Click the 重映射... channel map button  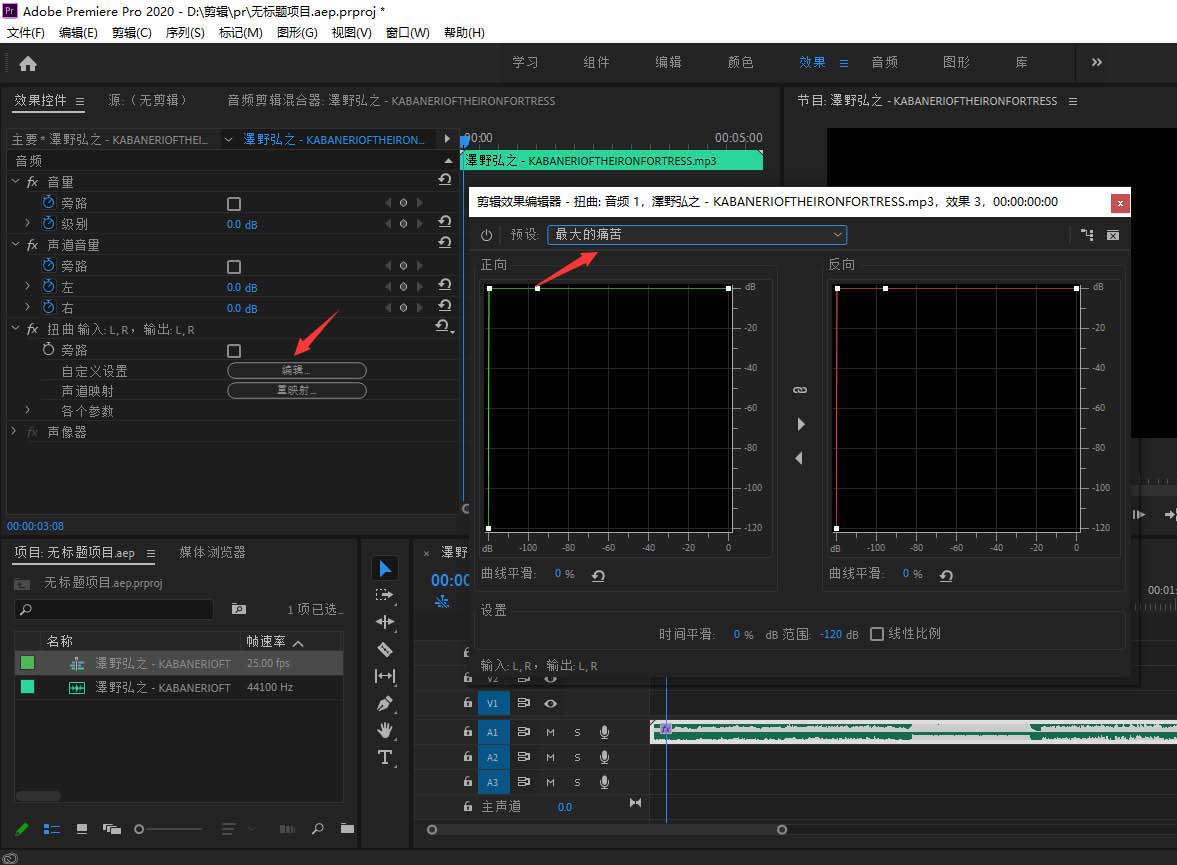[x=297, y=391]
